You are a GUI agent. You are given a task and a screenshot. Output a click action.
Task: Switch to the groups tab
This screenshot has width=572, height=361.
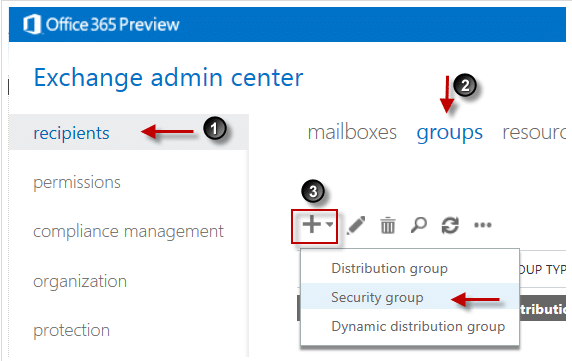449,133
